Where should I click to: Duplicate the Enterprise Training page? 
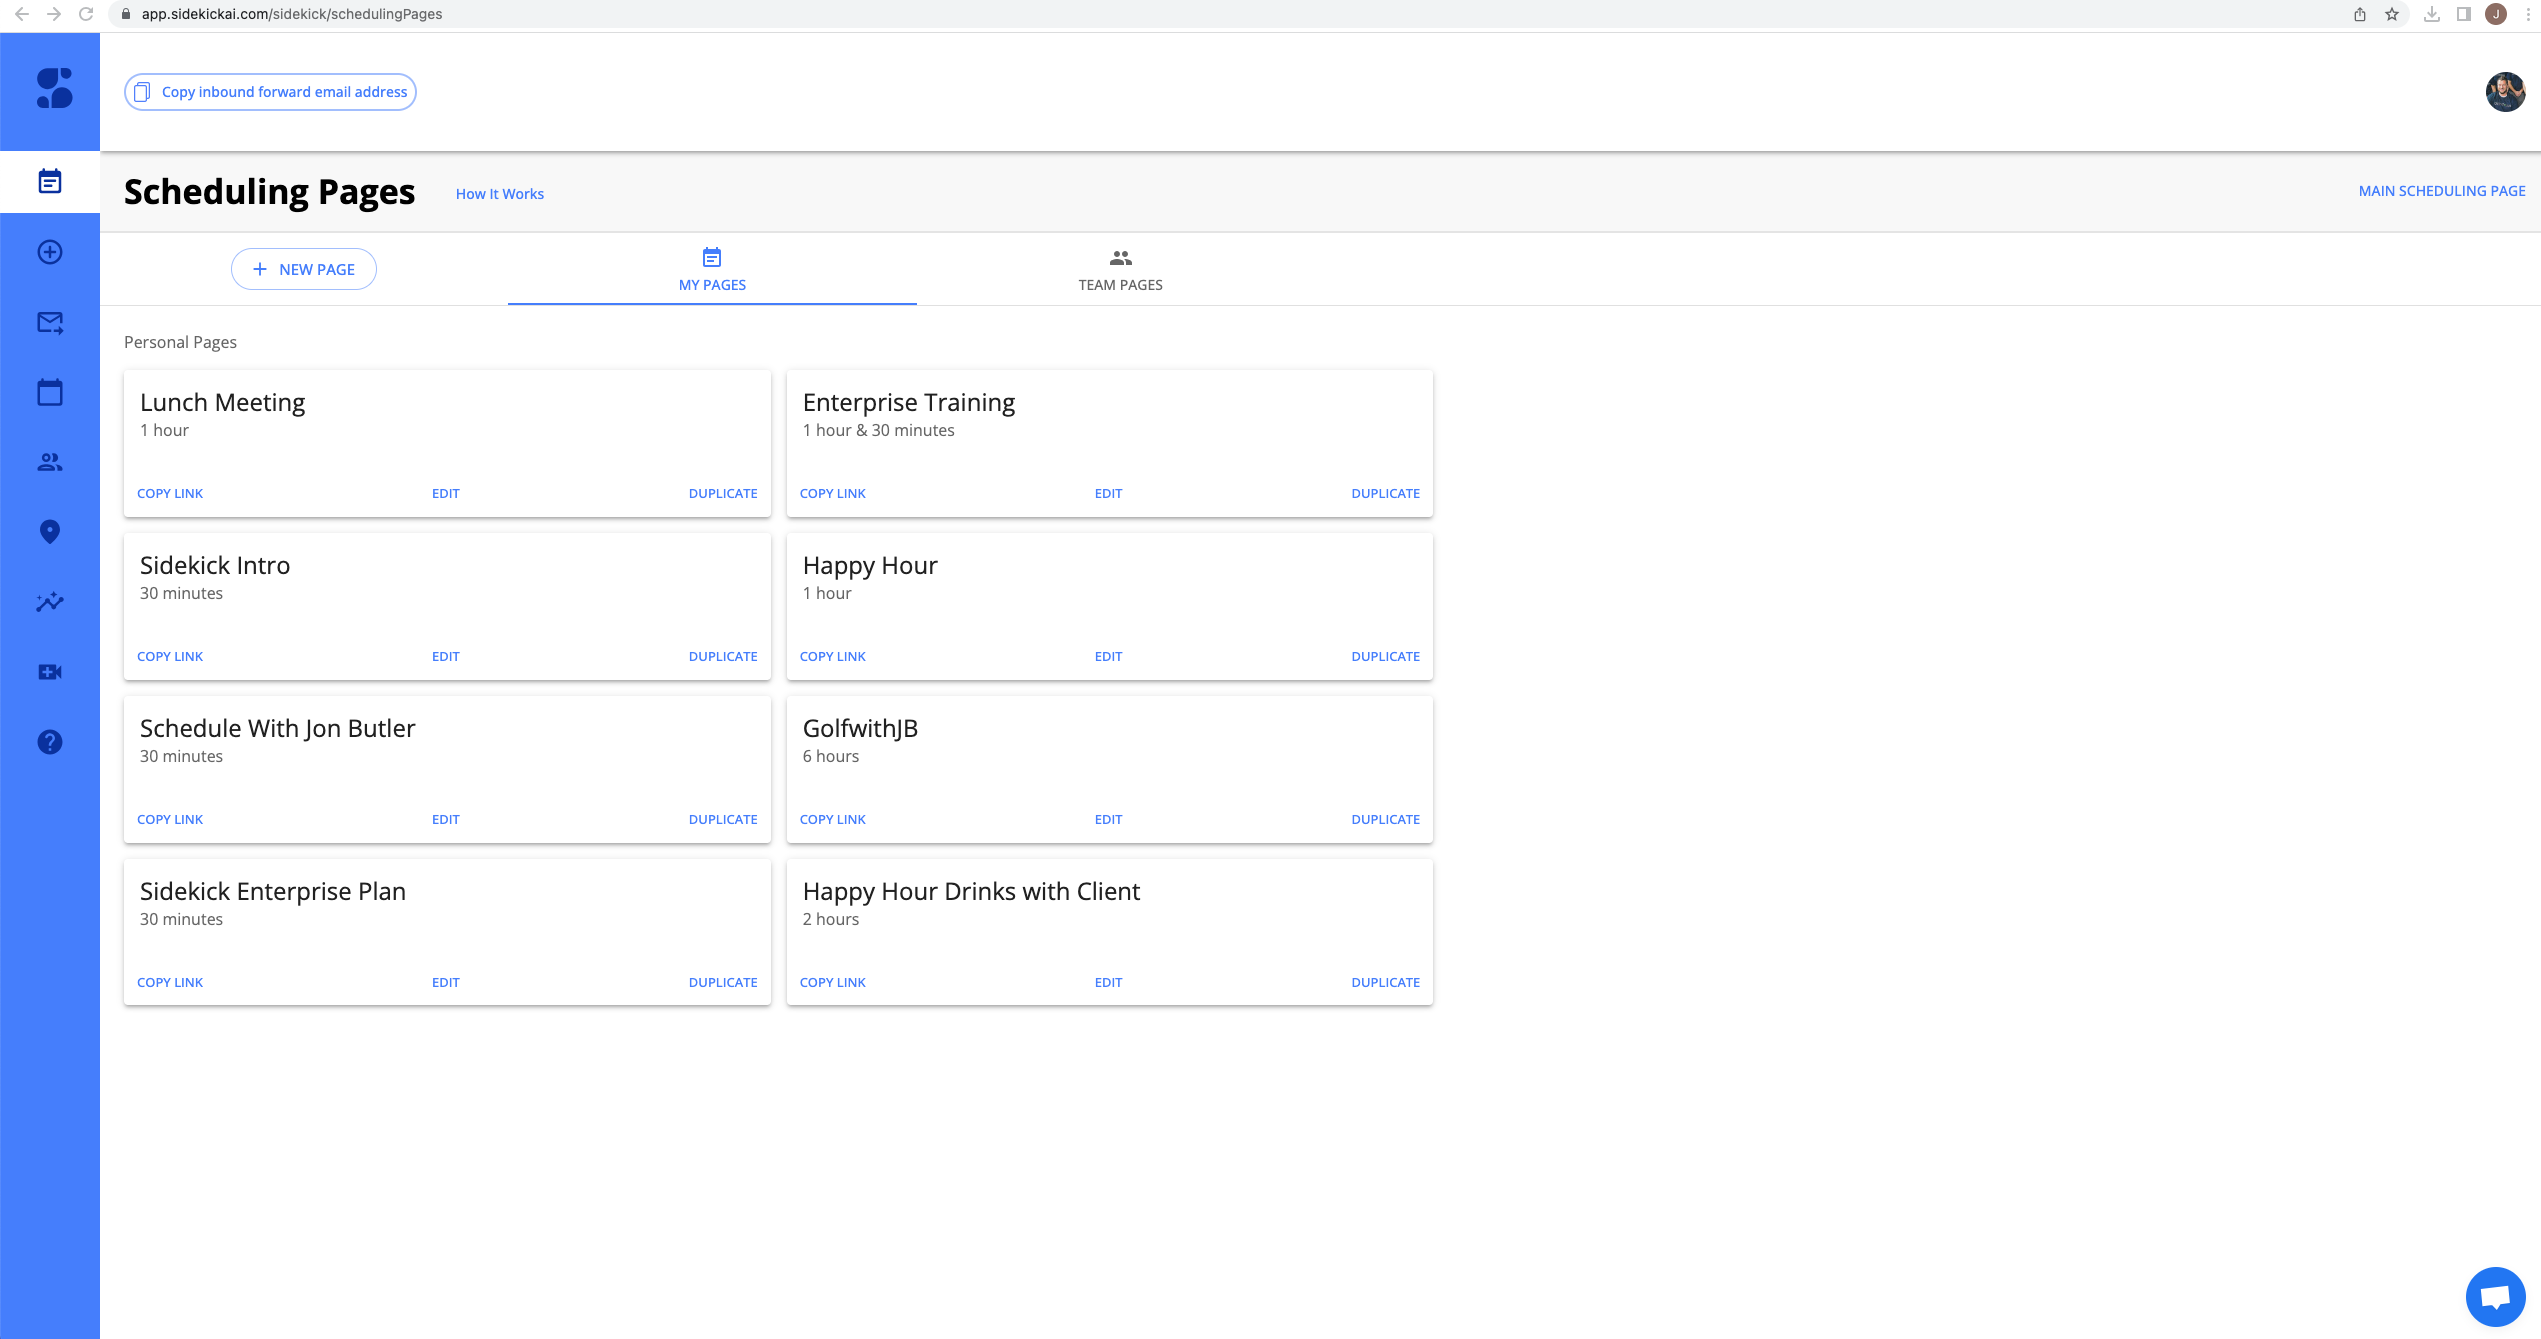tap(1386, 494)
